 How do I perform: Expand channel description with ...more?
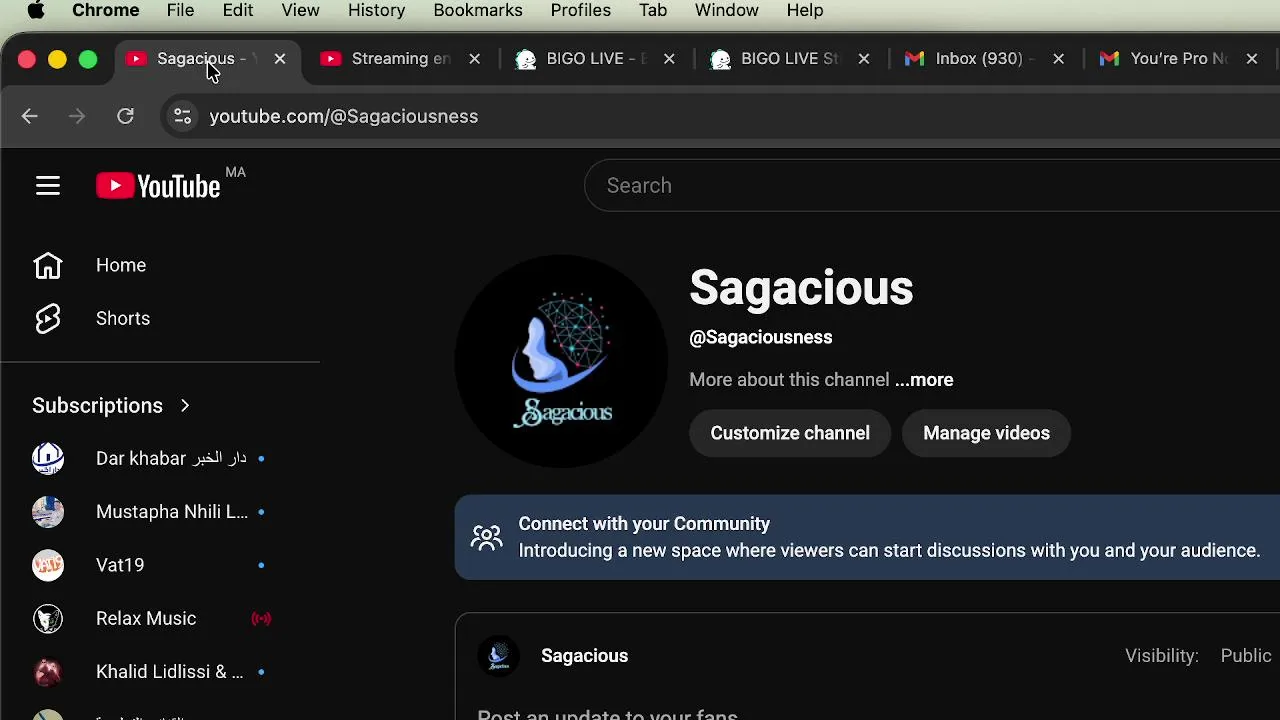924,380
